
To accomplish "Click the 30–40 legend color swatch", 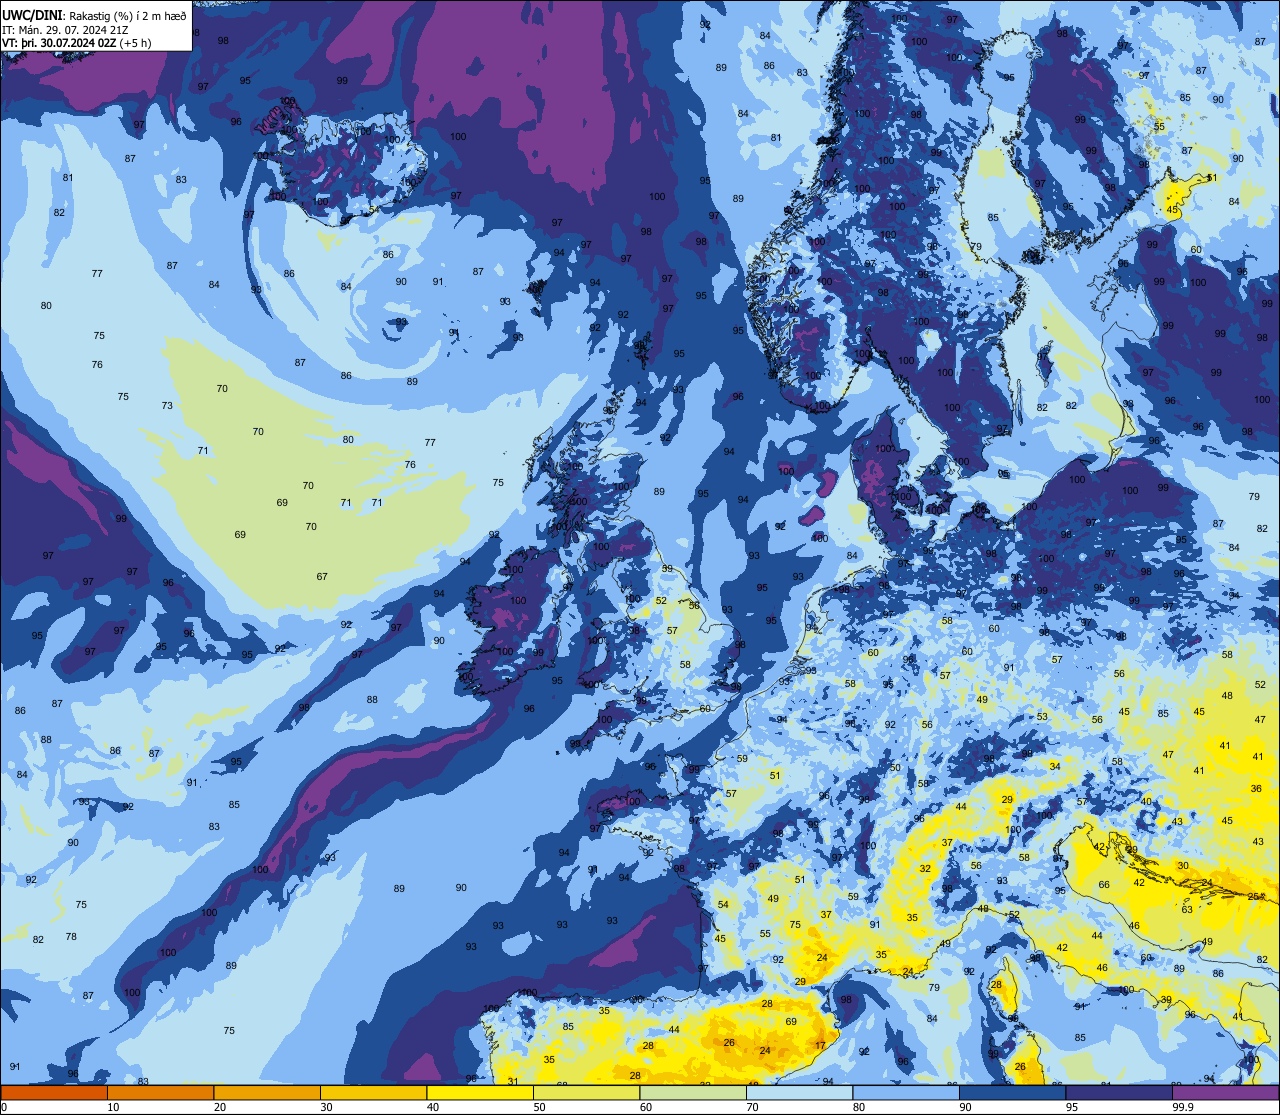I will pyautogui.click(x=373, y=1093).
